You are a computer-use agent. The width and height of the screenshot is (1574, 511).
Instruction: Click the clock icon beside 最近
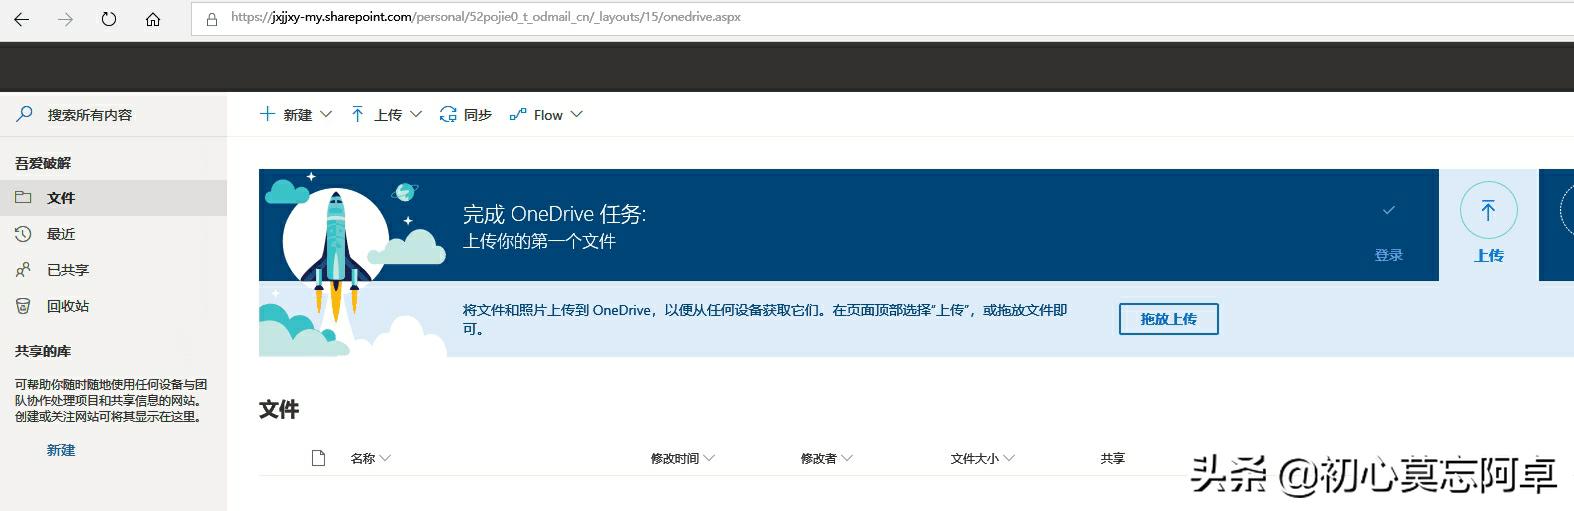(x=23, y=234)
